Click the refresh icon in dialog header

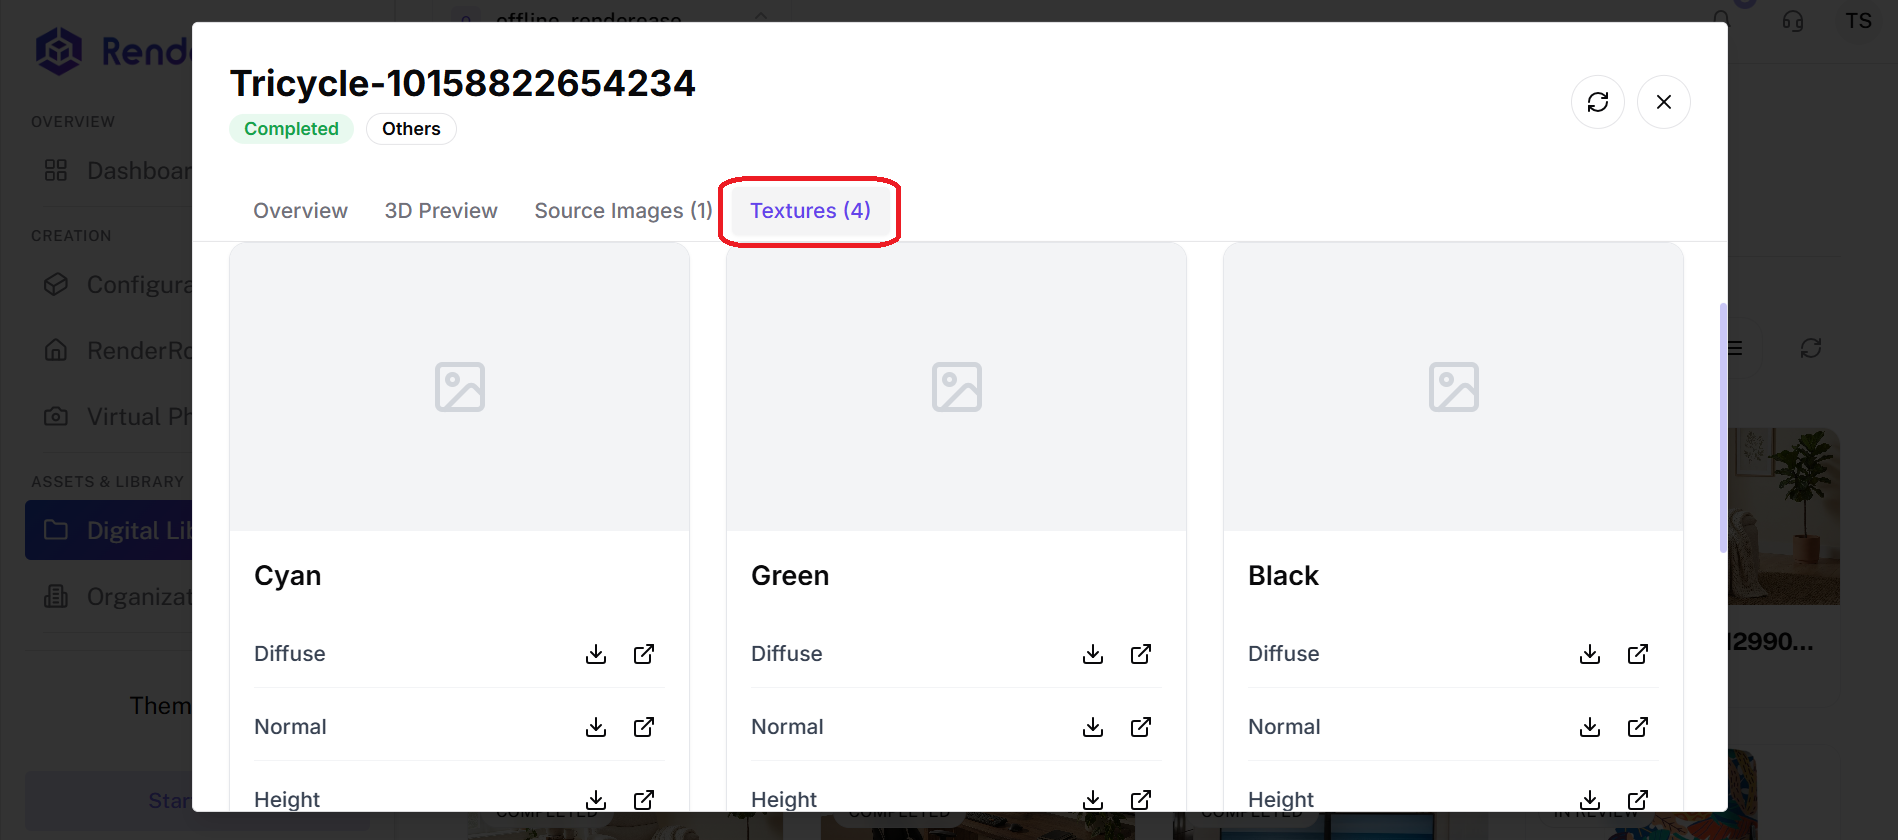point(1598,102)
